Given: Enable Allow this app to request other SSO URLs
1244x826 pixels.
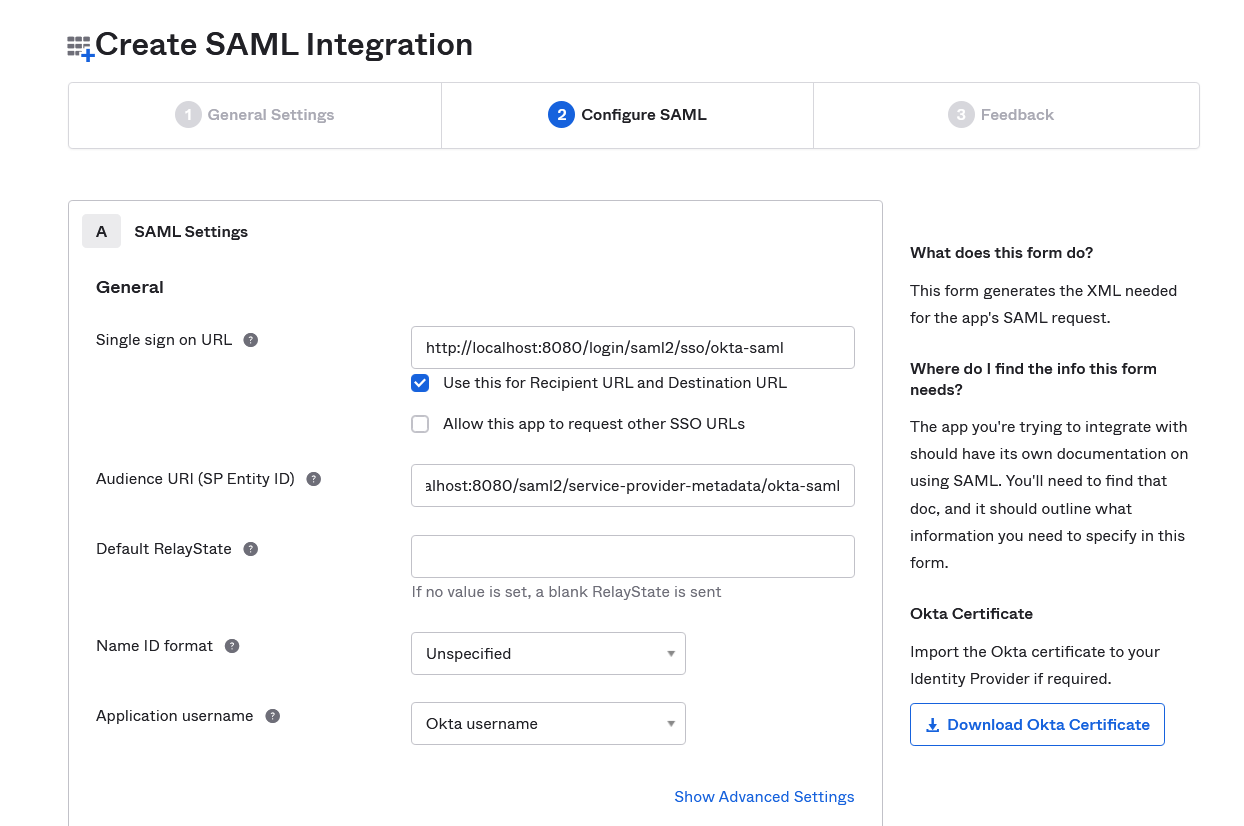Looking at the screenshot, I should [x=419, y=423].
